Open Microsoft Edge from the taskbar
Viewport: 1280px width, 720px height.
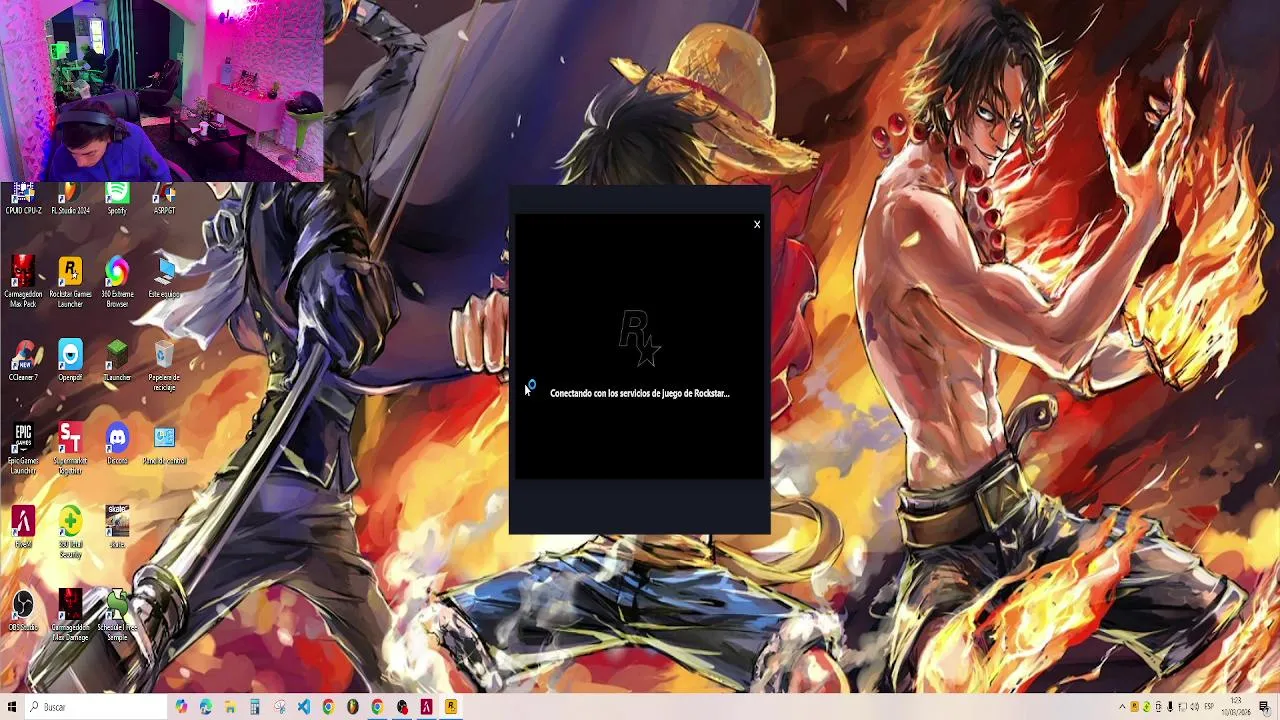[x=206, y=707]
